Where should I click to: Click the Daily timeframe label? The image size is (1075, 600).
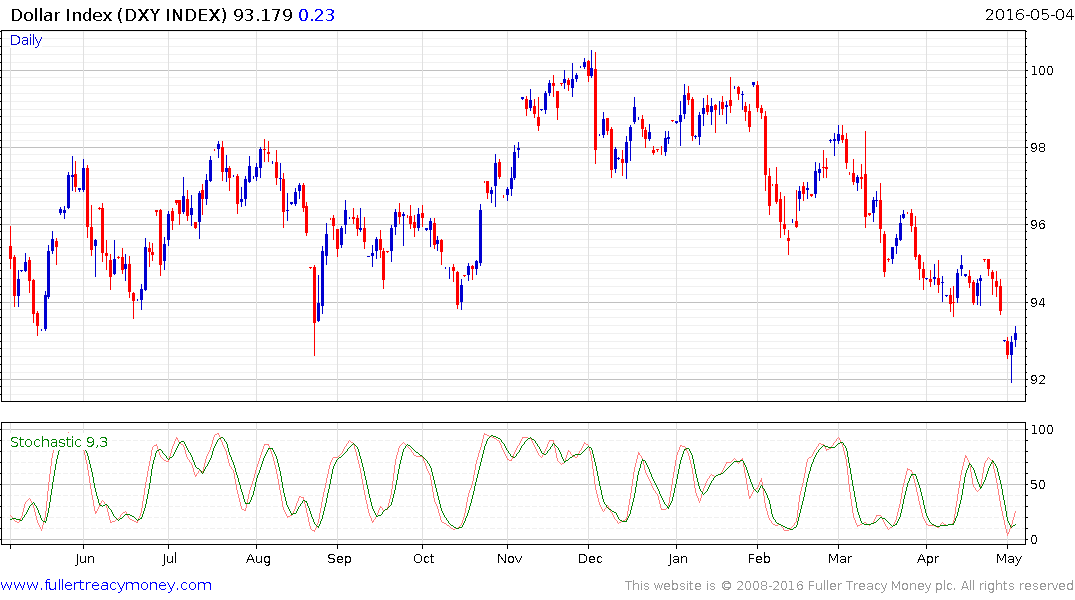[x=26, y=40]
